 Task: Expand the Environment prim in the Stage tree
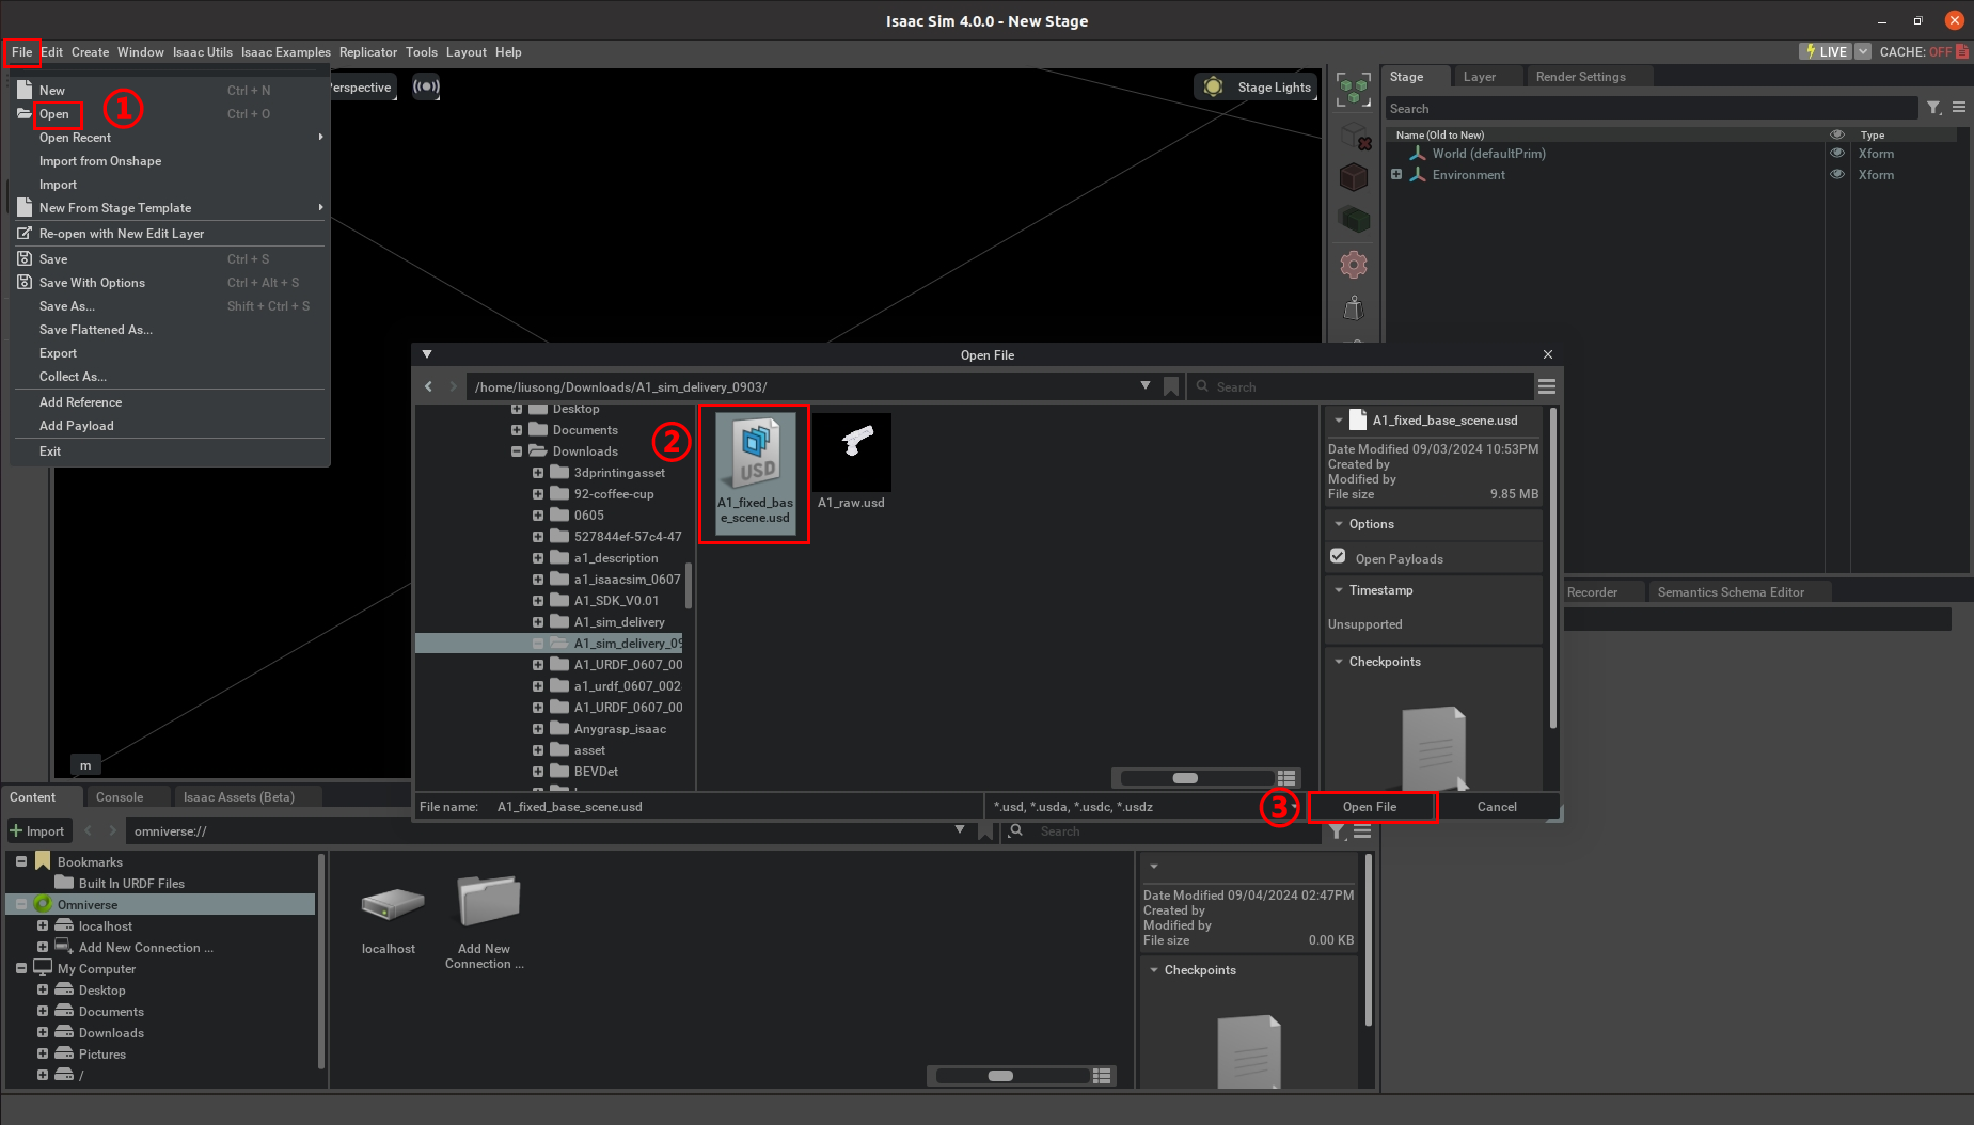1396,174
